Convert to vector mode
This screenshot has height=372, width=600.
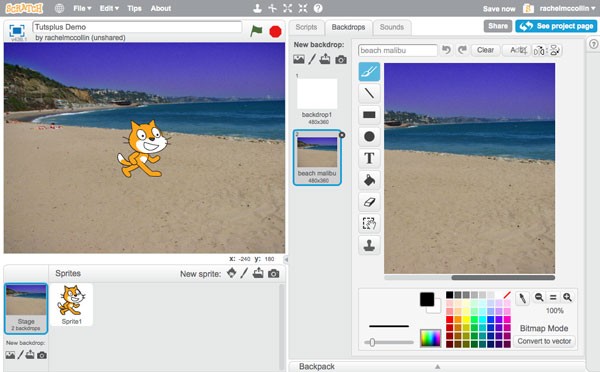(544, 341)
